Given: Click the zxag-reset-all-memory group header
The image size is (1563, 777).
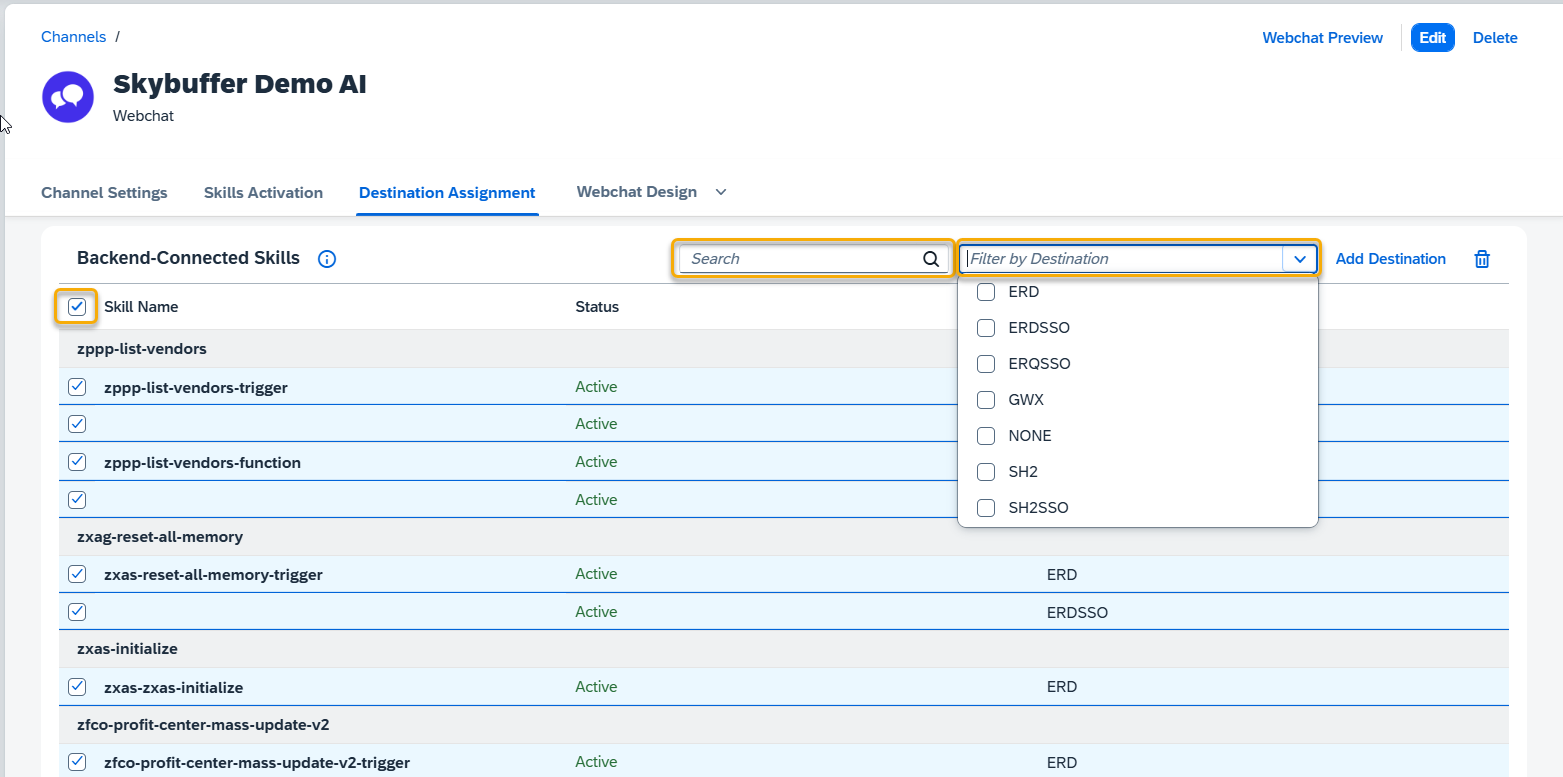Looking at the screenshot, I should click(783, 537).
